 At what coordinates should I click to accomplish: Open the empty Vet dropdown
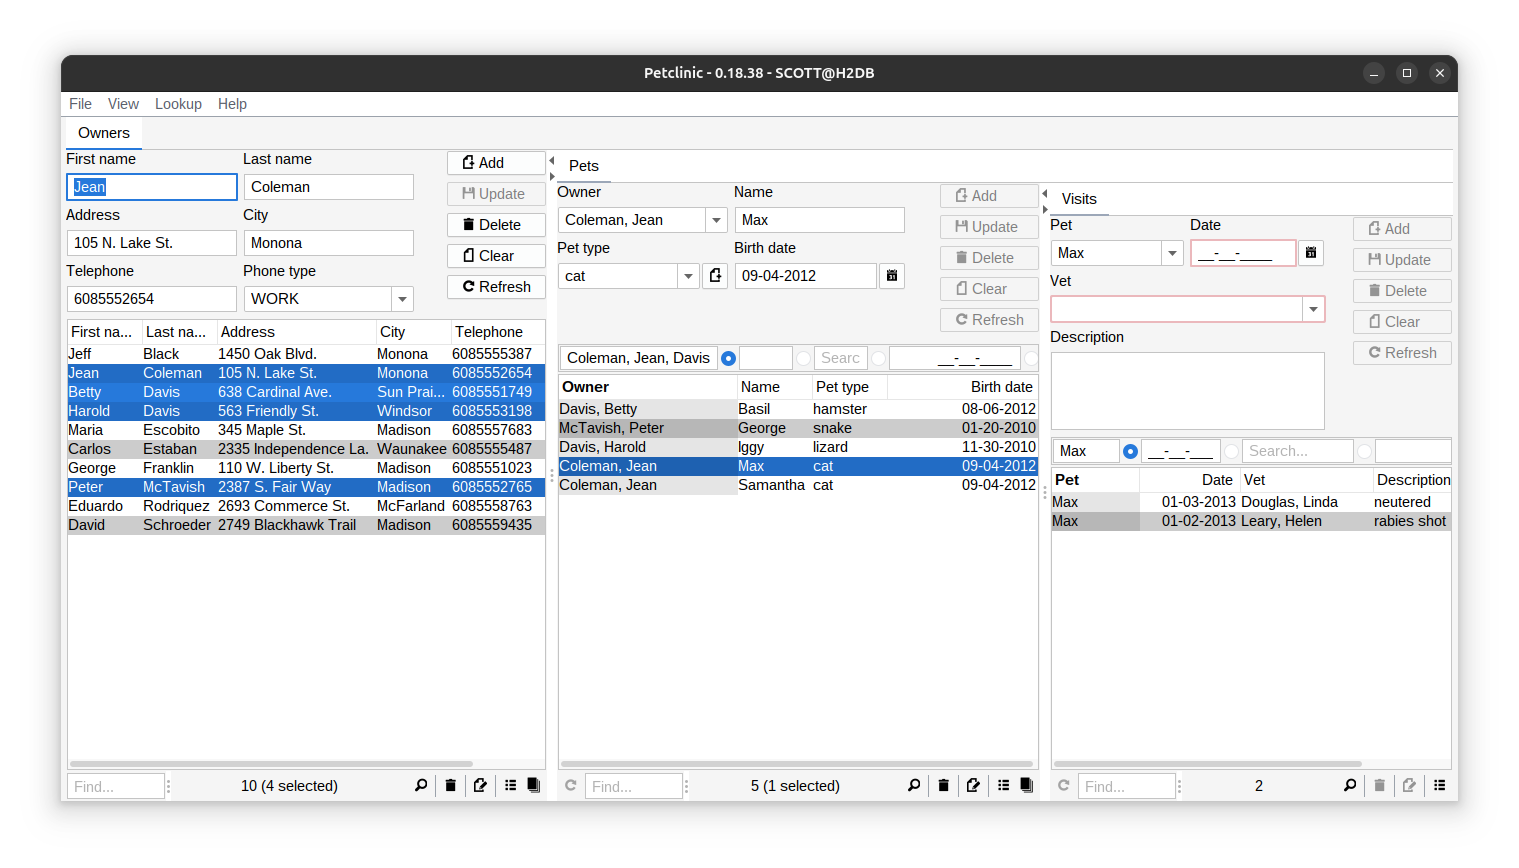[x=1313, y=309]
